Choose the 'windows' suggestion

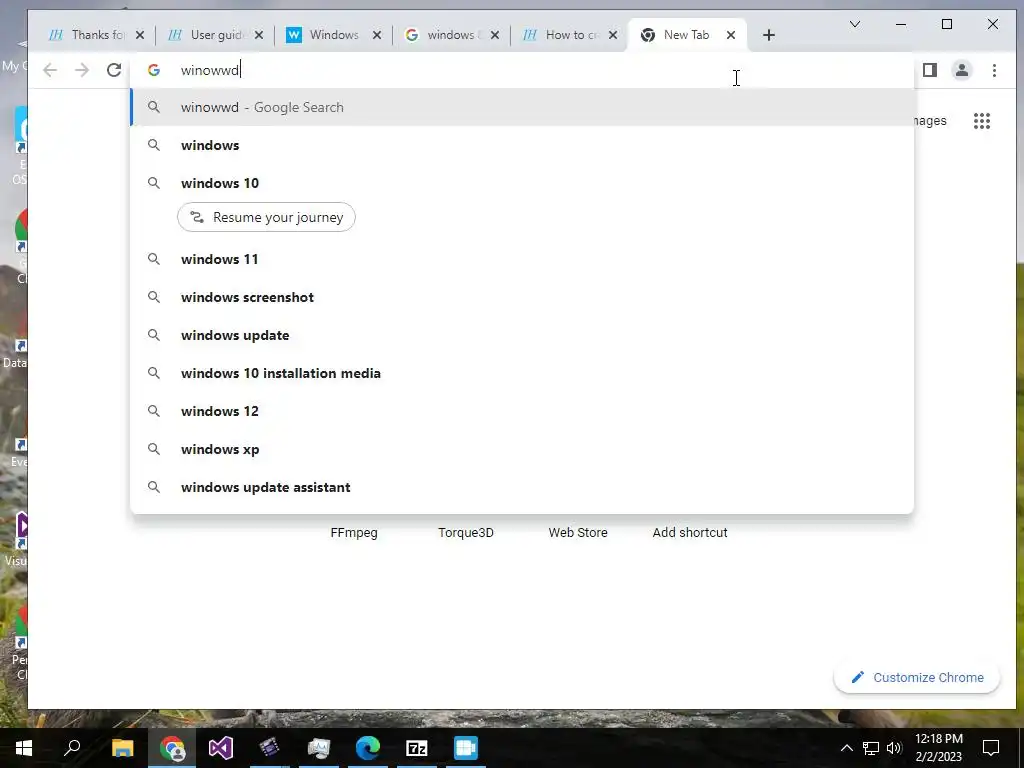click(x=522, y=145)
